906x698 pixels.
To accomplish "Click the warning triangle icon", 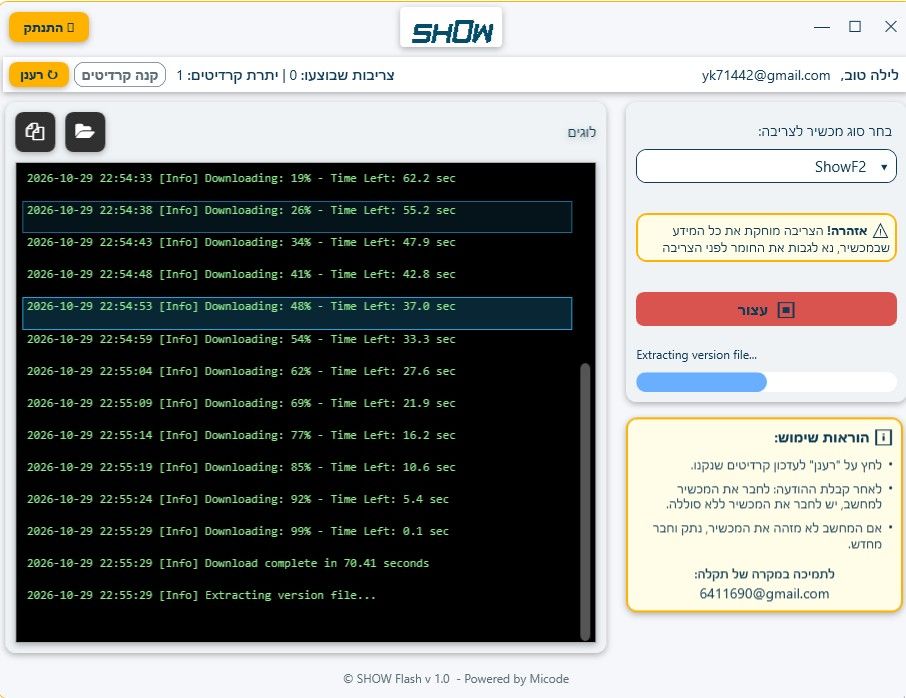I will (880, 231).
